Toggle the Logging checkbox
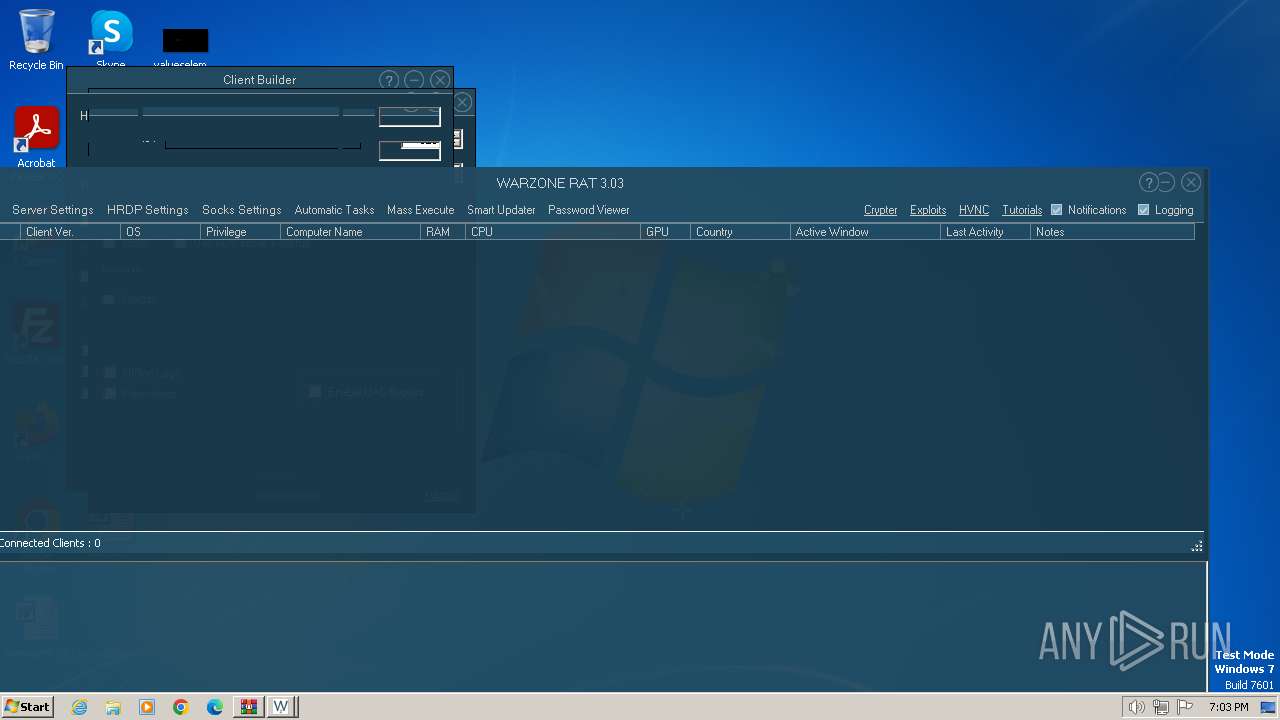This screenshot has width=1280, height=720. click(x=1143, y=210)
